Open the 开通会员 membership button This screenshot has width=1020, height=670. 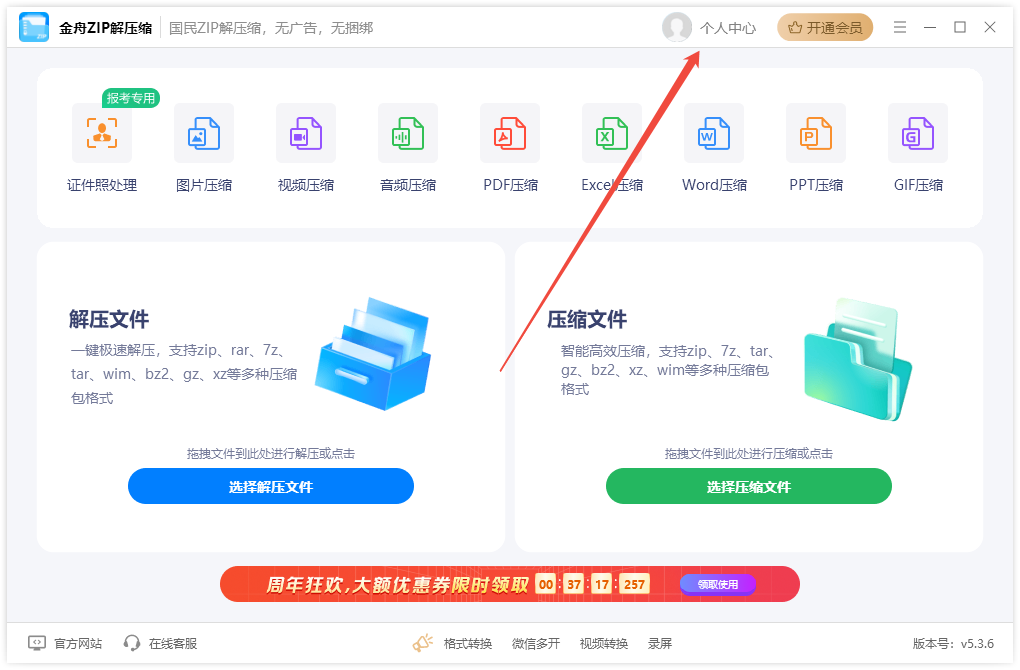[825, 27]
